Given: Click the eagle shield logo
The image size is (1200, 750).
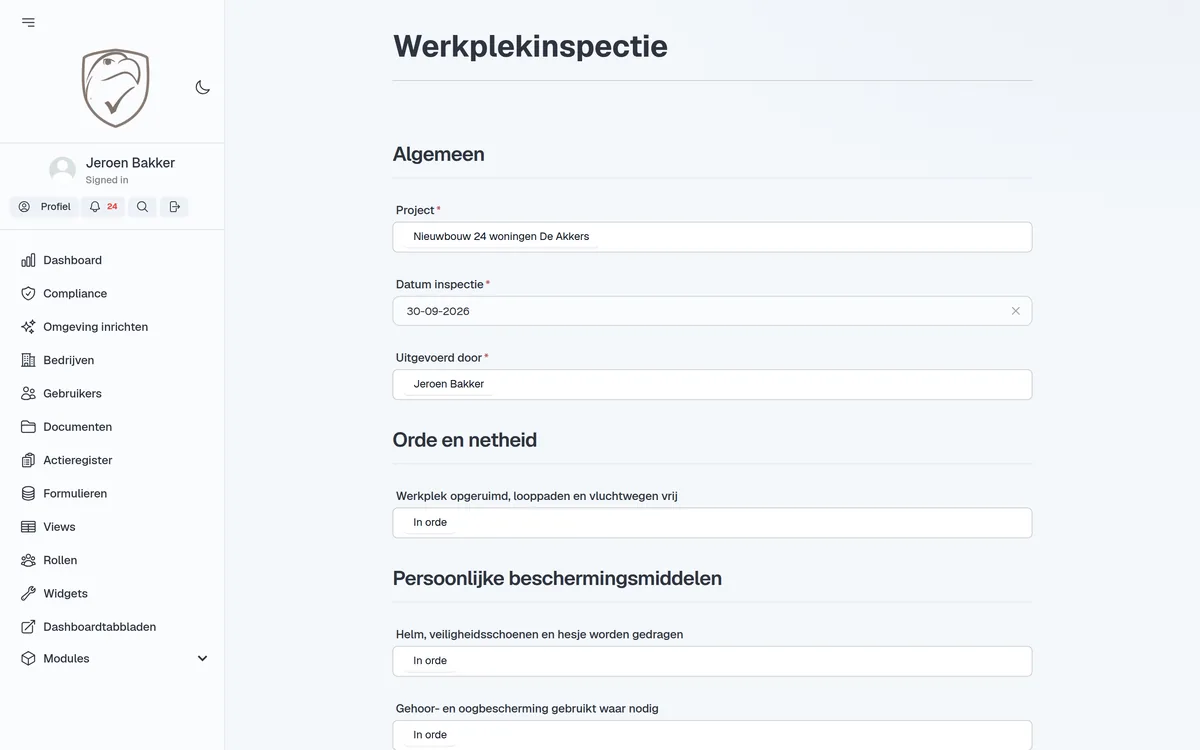Looking at the screenshot, I should [115, 88].
